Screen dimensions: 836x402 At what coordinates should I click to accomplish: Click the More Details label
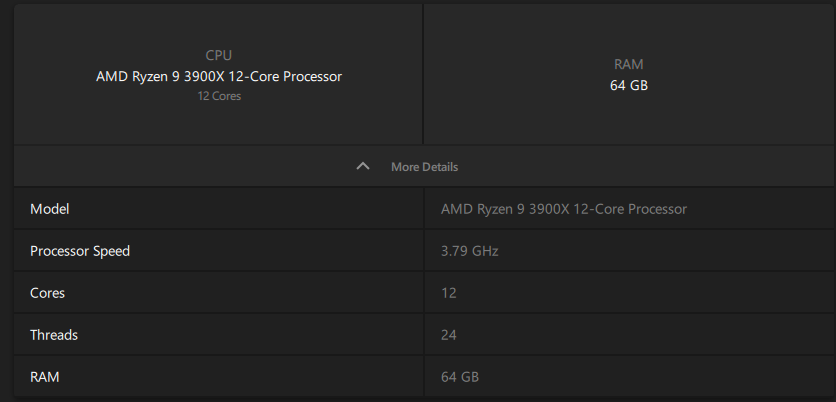click(424, 167)
